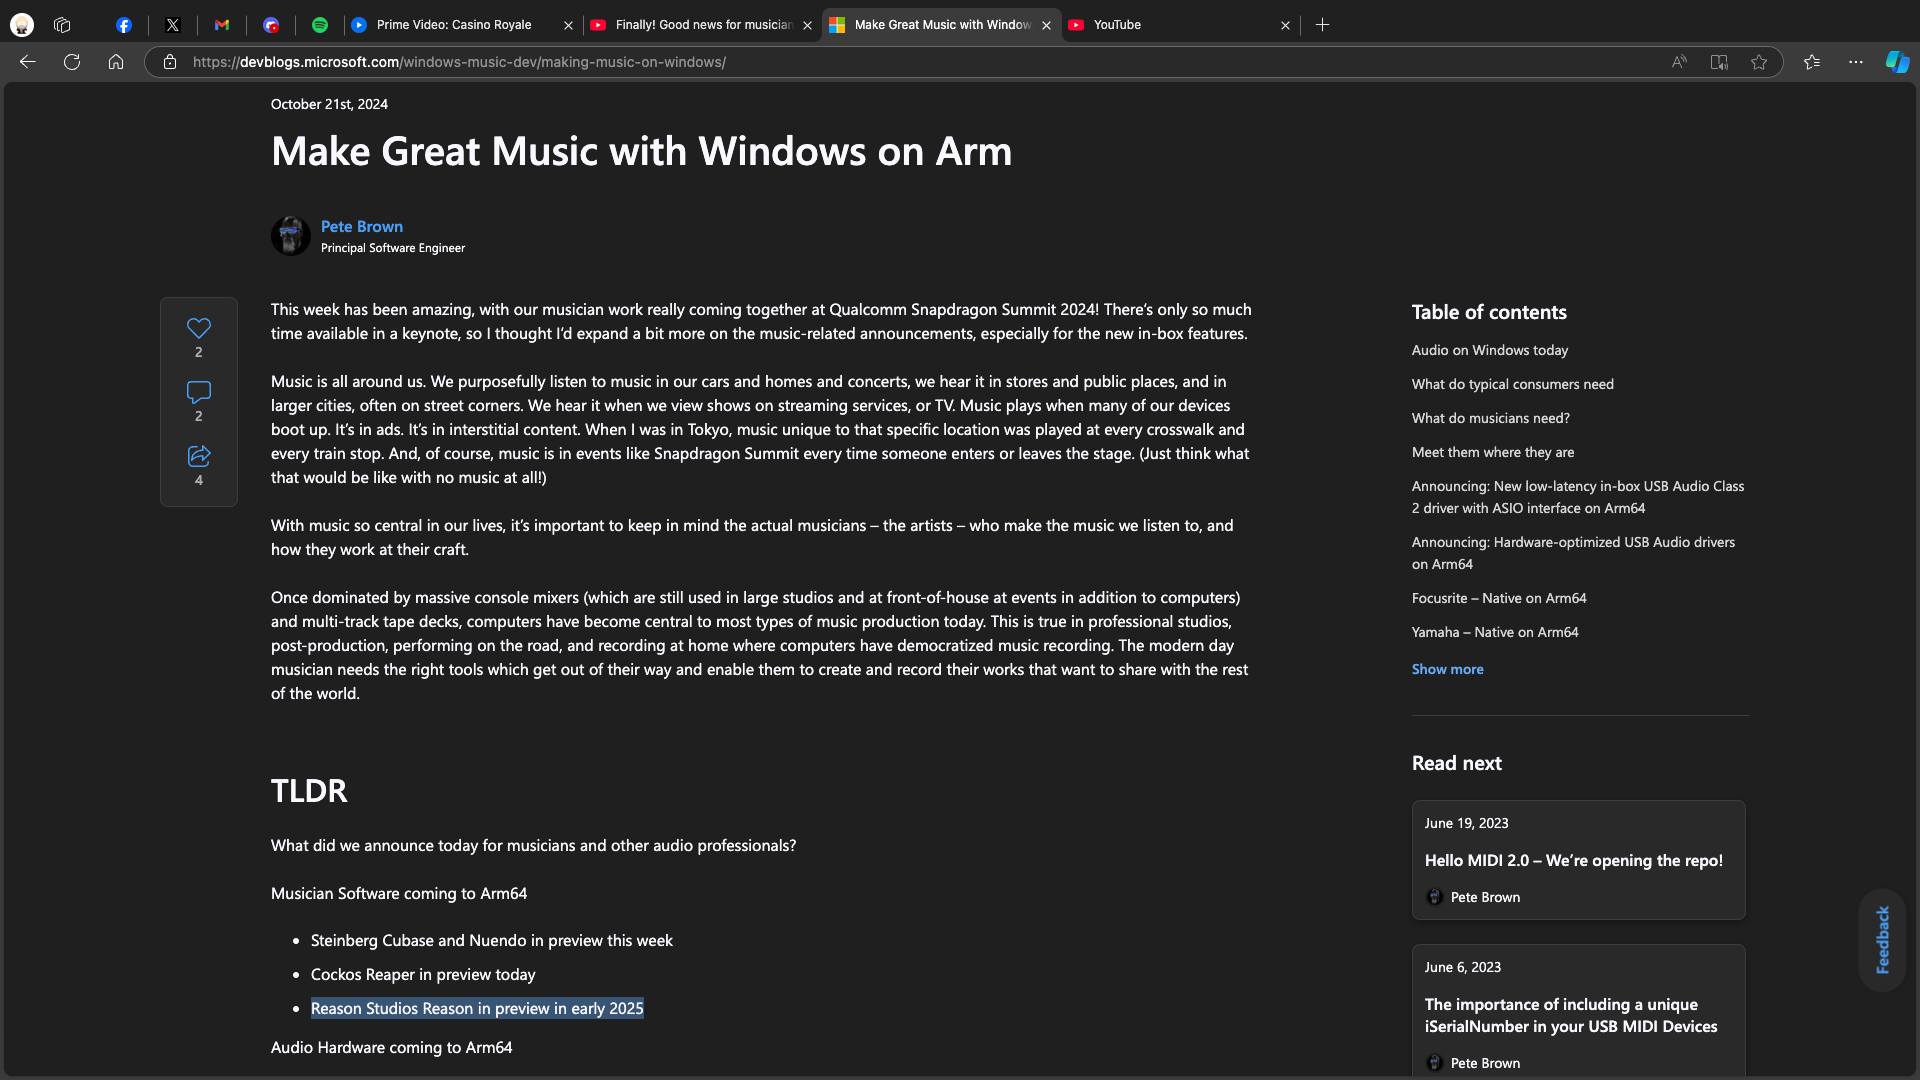
Task: Go back to the previous page
Action: point(28,62)
